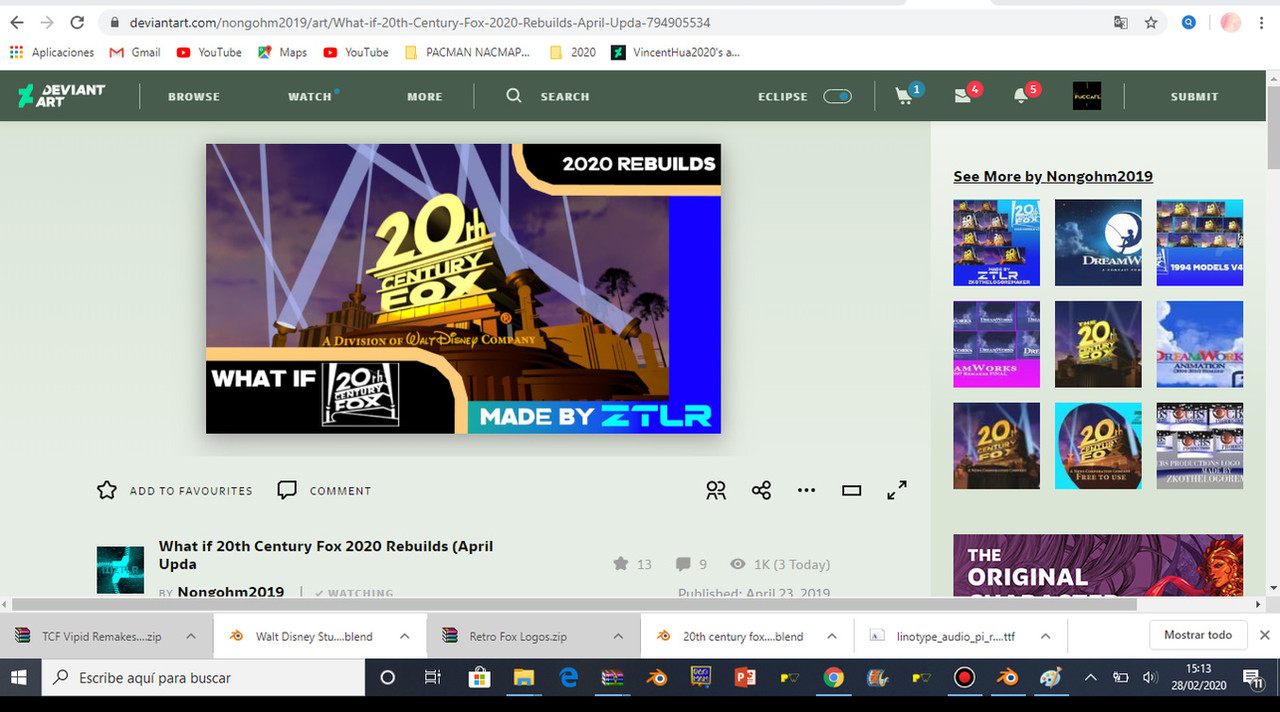1280x712 pixels.
Task: Open Chrome from the taskbar
Action: pos(833,678)
